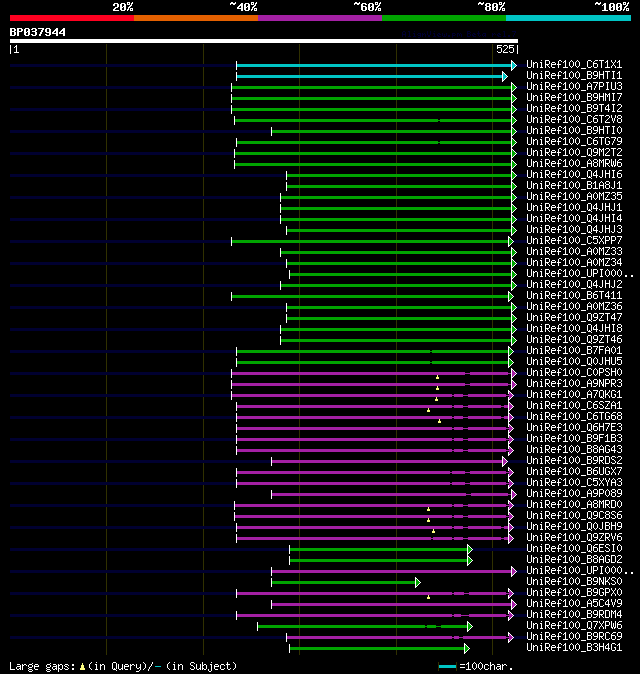
Task: Select the UniRef100_C6T2V8 hit
Action: [x=574, y=119]
